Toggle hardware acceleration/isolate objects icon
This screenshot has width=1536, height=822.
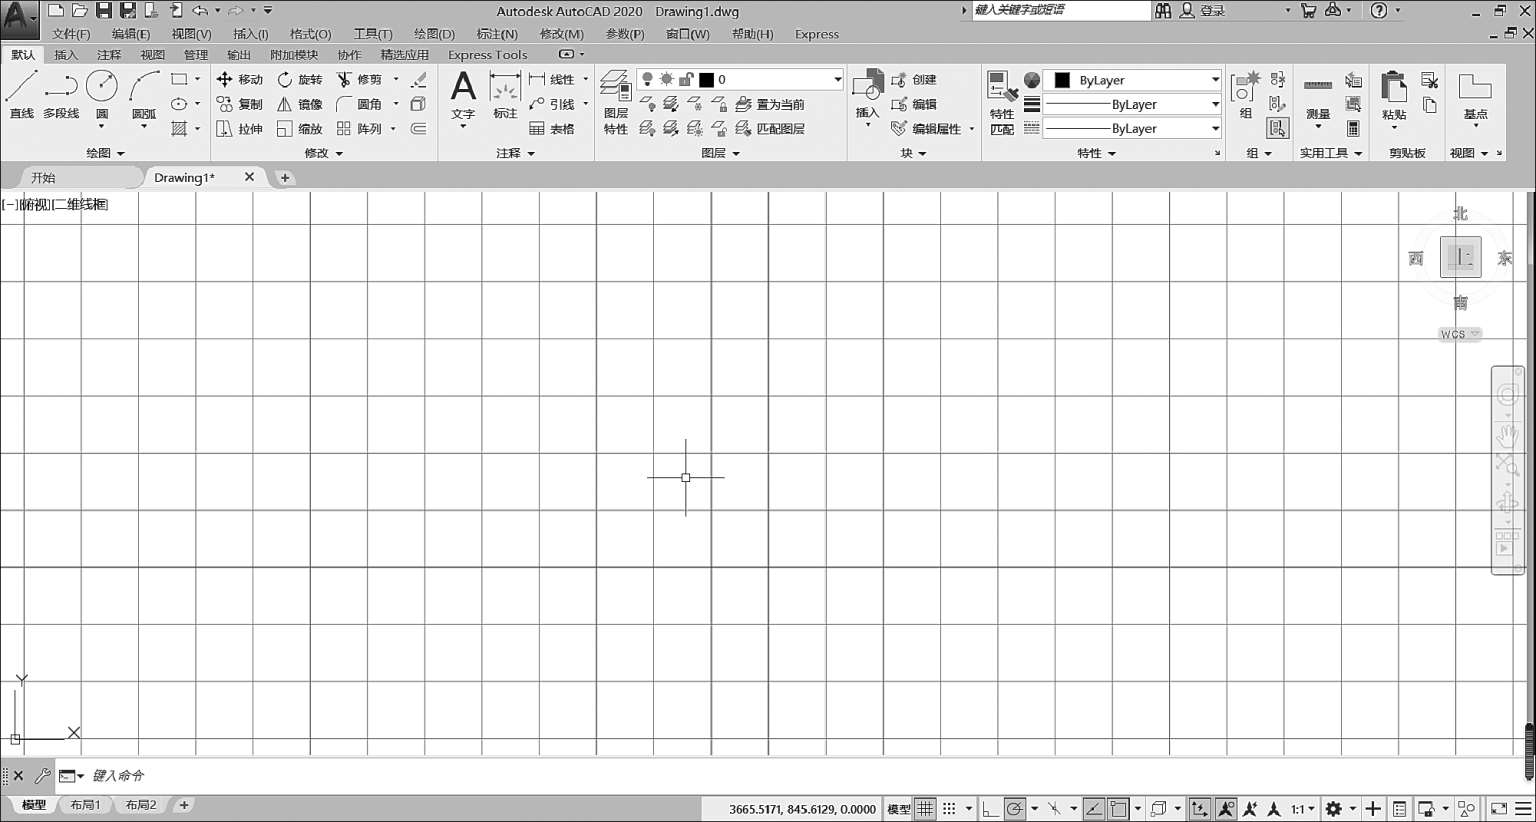coord(1467,809)
